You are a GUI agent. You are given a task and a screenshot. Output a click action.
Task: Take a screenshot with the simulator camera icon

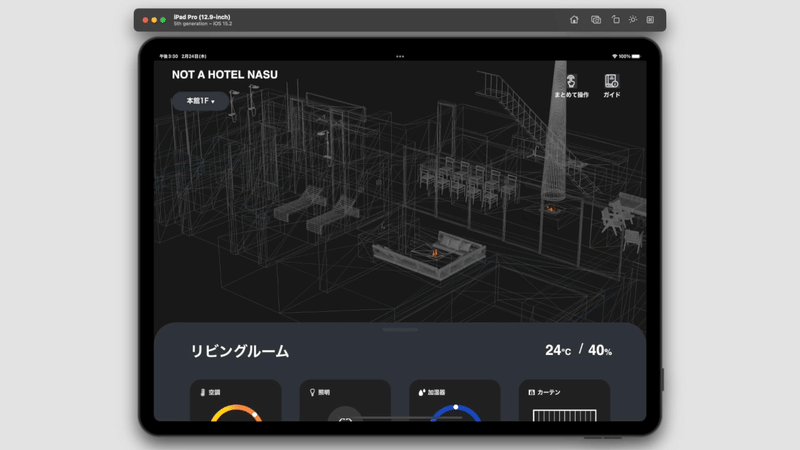(x=595, y=19)
